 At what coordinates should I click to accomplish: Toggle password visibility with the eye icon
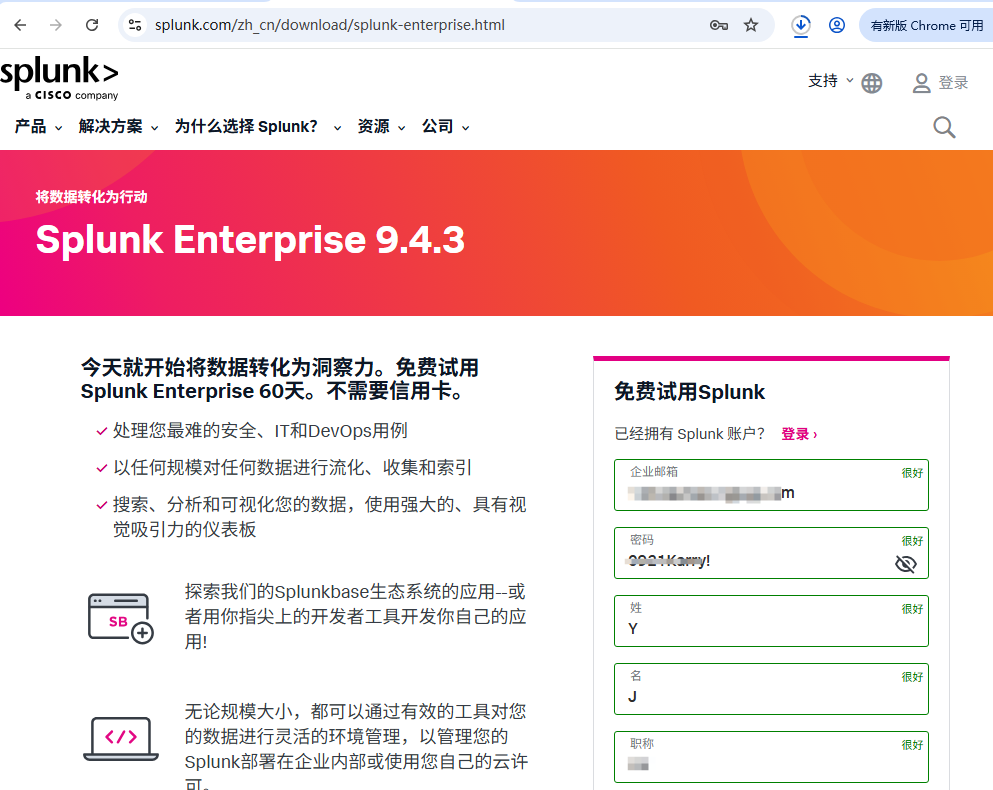click(x=906, y=564)
